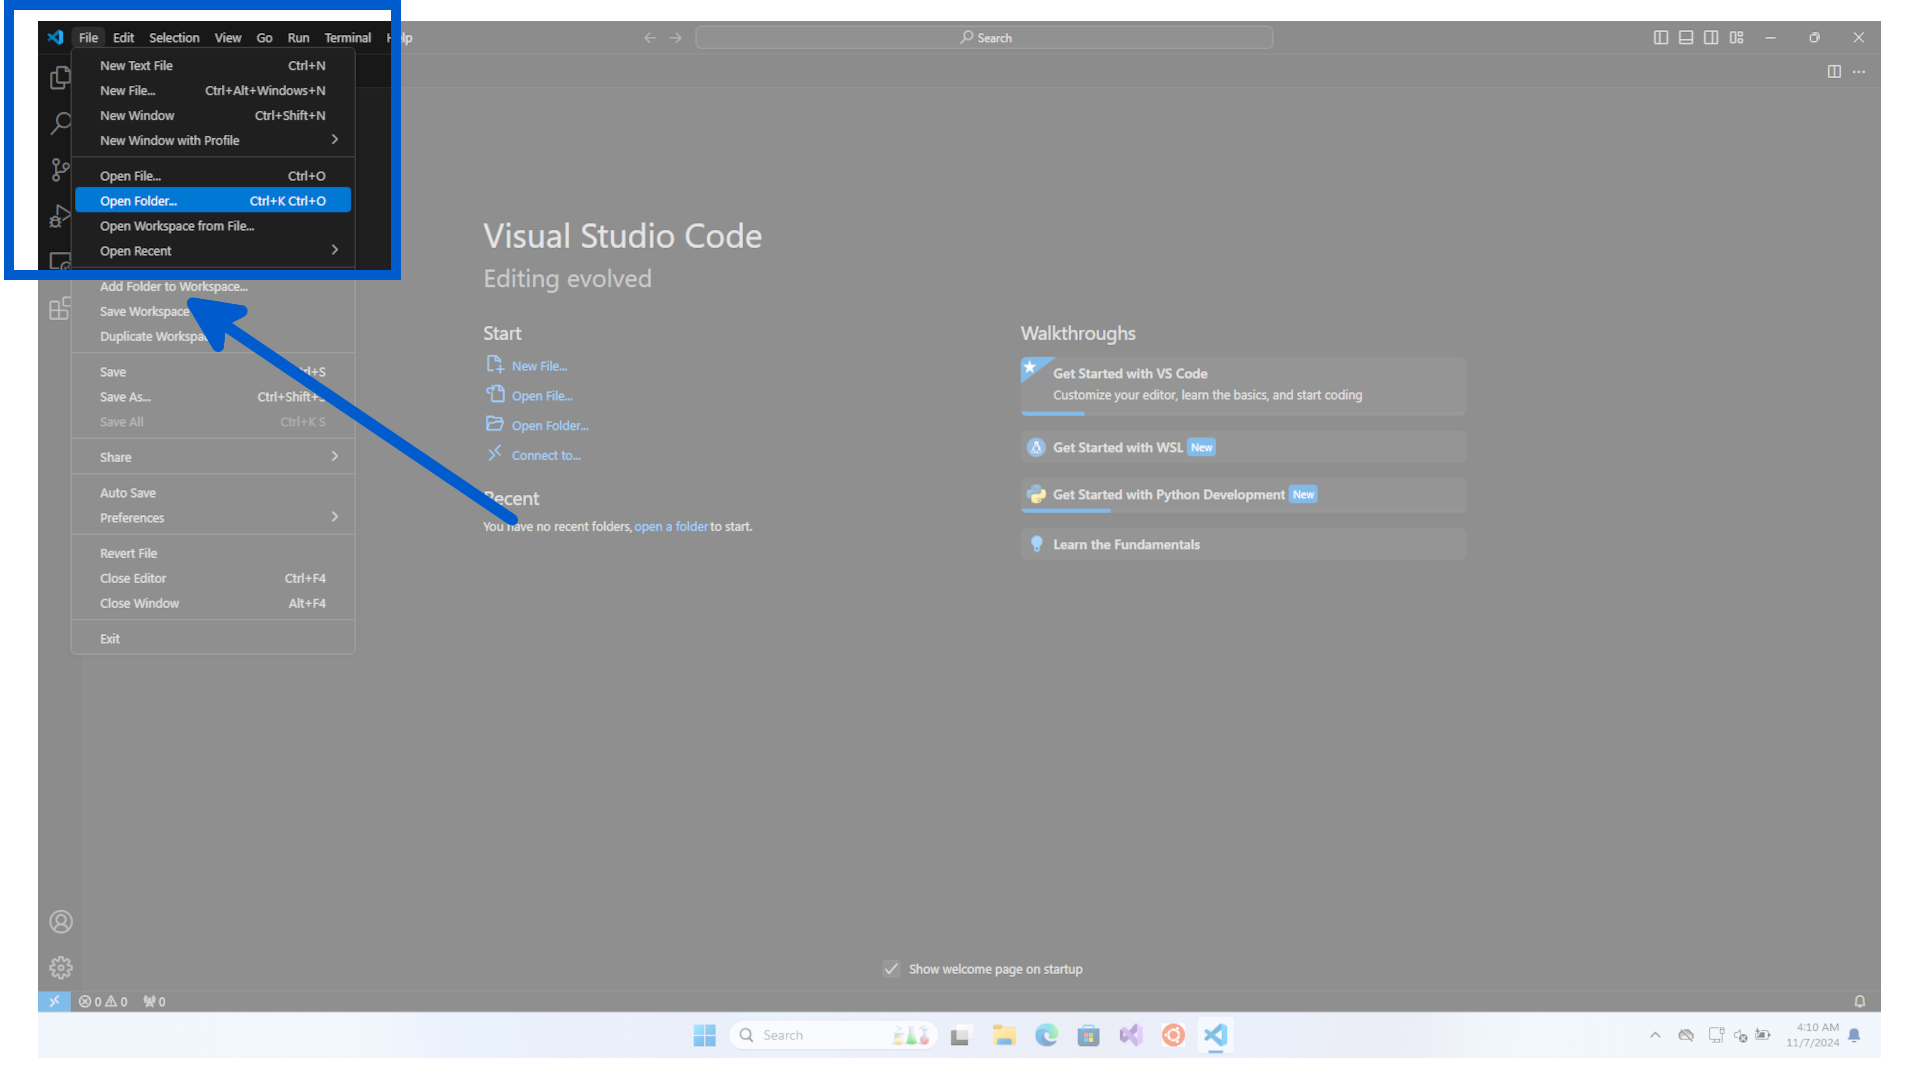Open the Extensions view
The width and height of the screenshot is (1920, 1080).
pos(59,308)
